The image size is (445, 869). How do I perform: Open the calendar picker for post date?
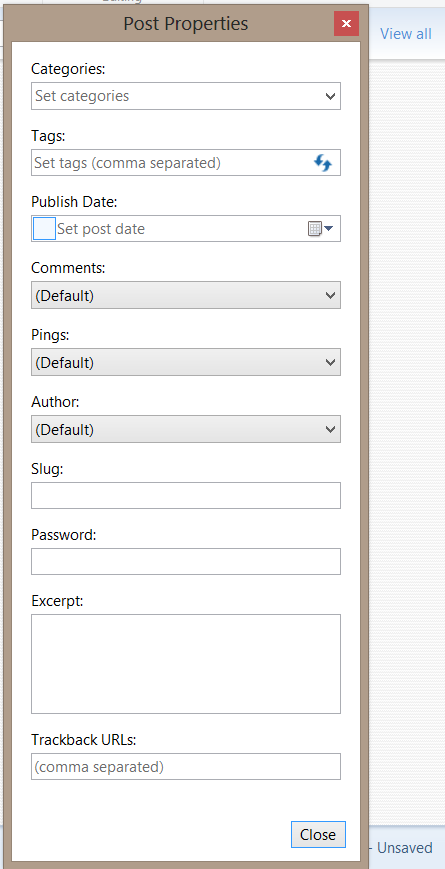click(320, 228)
